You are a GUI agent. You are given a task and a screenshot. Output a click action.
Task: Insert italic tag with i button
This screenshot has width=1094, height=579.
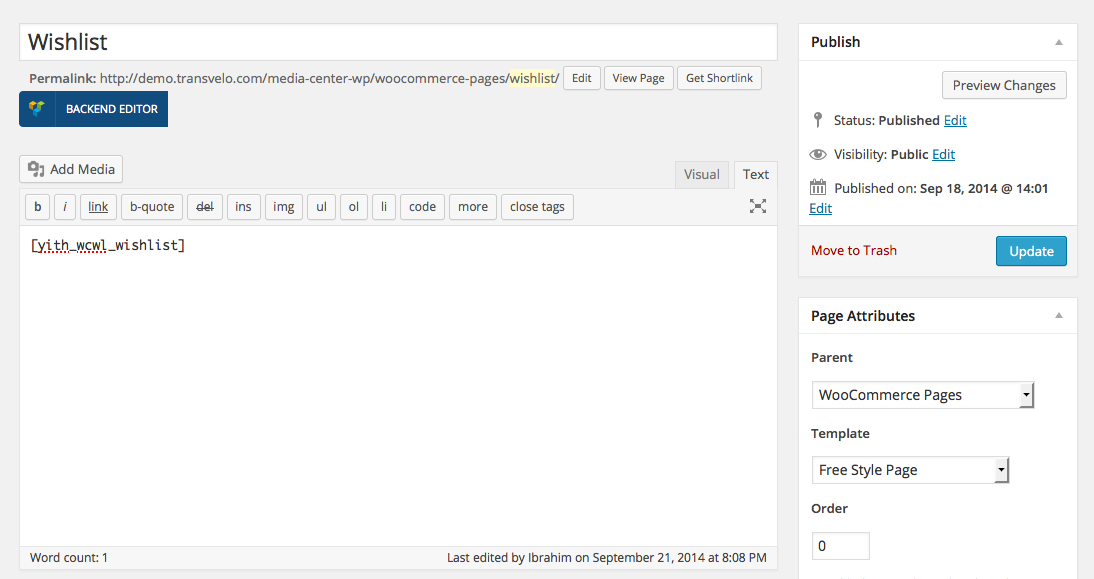[65, 206]
